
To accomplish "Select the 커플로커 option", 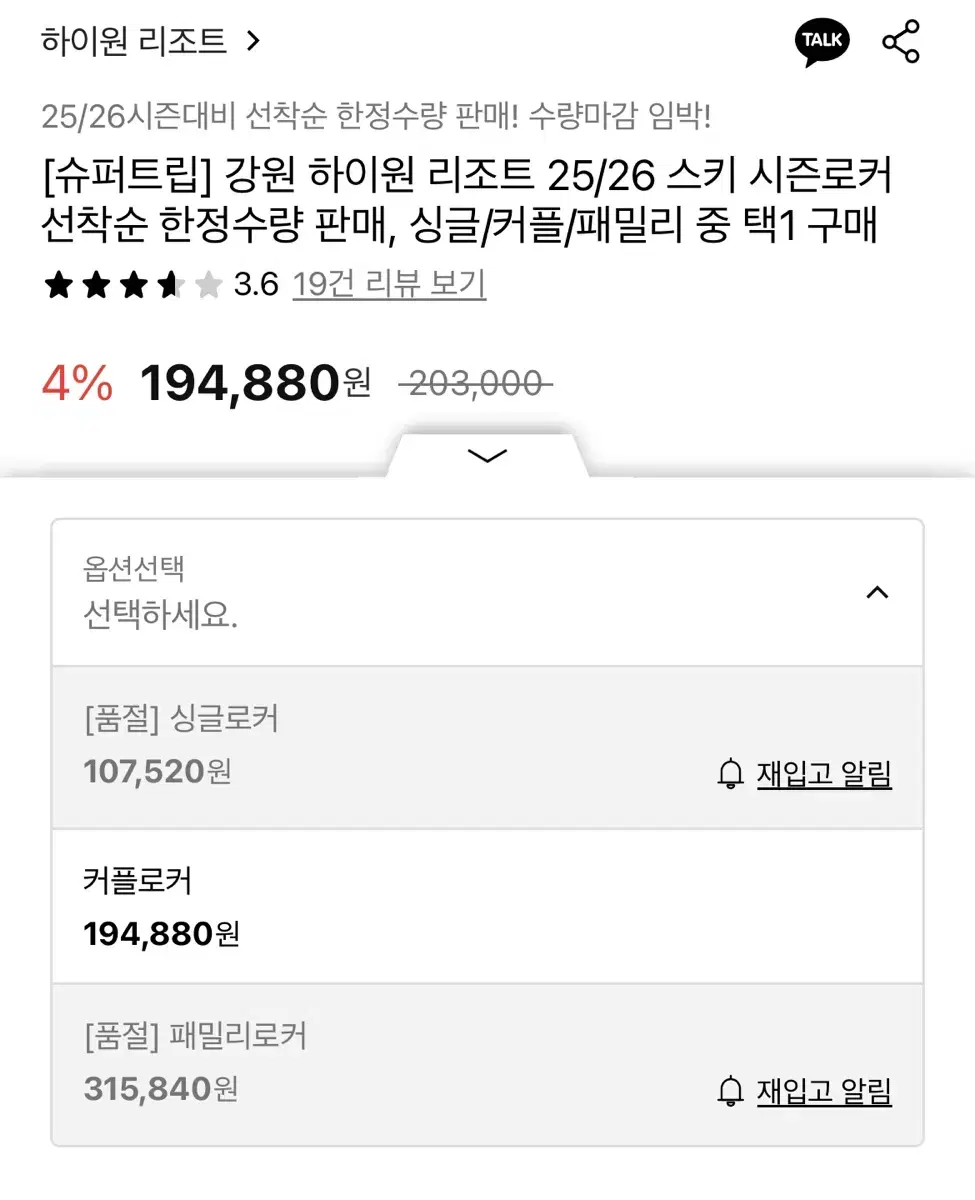I will coord(487,906).
